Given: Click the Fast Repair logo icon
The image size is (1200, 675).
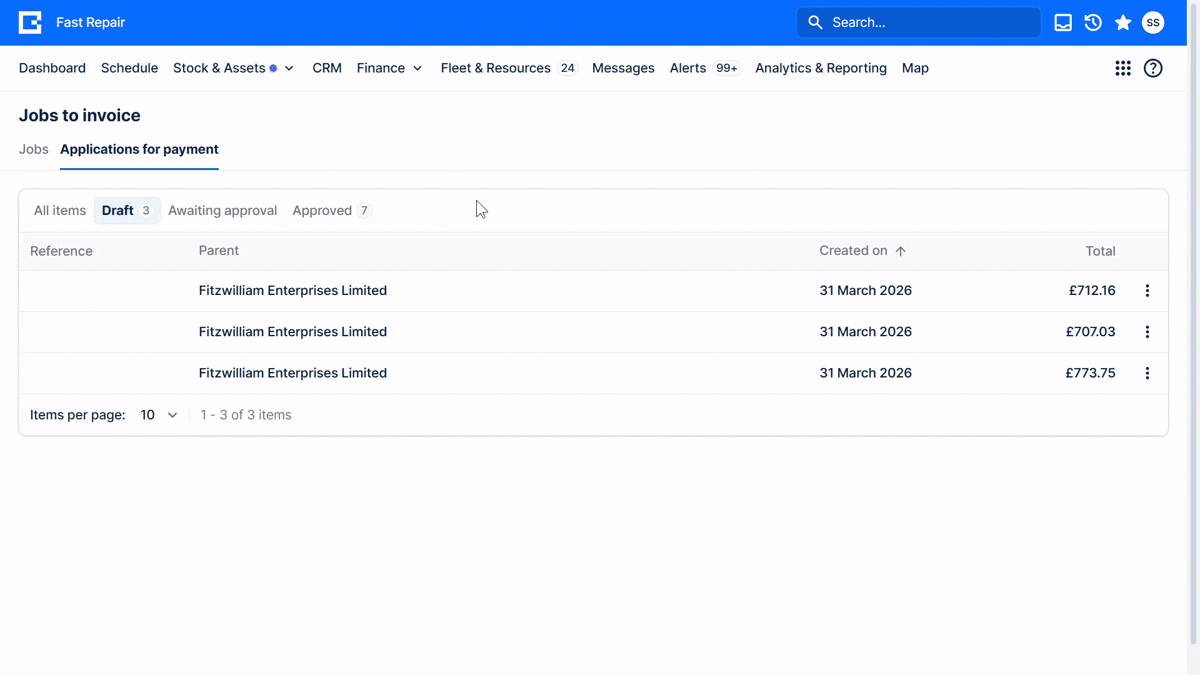Looking at the screenshot, I should pos(30,22).
